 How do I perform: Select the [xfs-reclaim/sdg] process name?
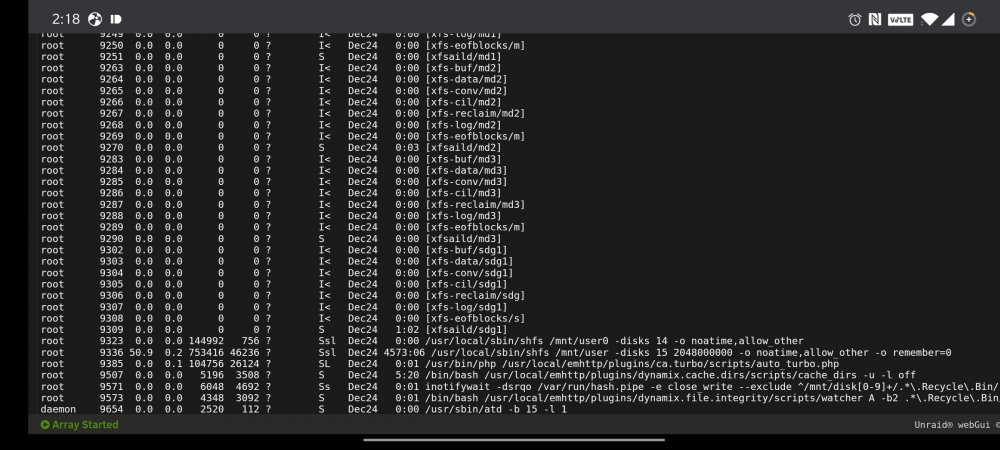pyautogui.click(x=475, y=296)
